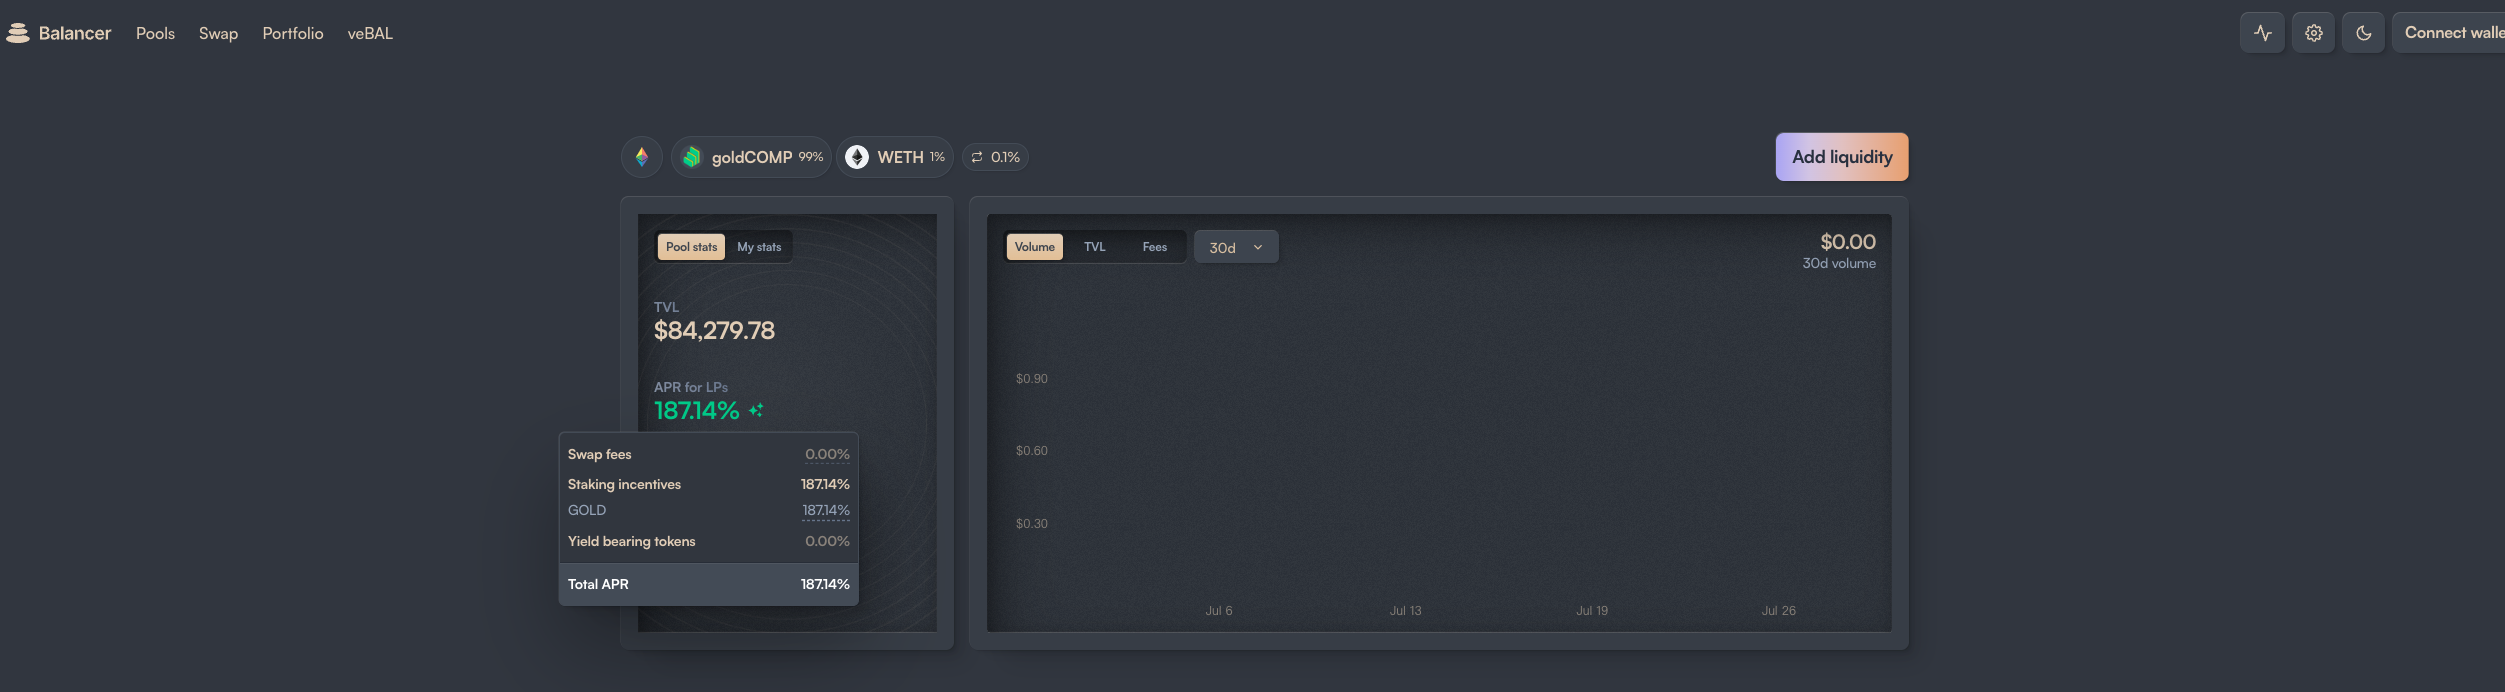The image size is (2505, 692).
Task: Click the goldCOMP token icon
Action: point(692,157)
